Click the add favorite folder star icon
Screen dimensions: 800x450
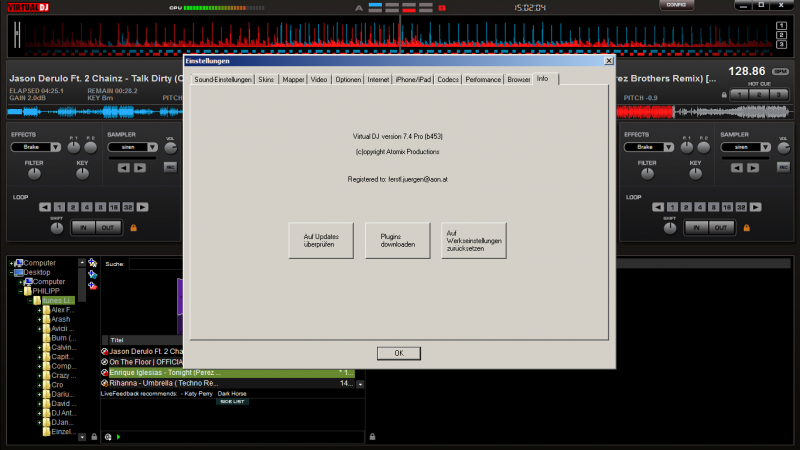pos(92,263)
